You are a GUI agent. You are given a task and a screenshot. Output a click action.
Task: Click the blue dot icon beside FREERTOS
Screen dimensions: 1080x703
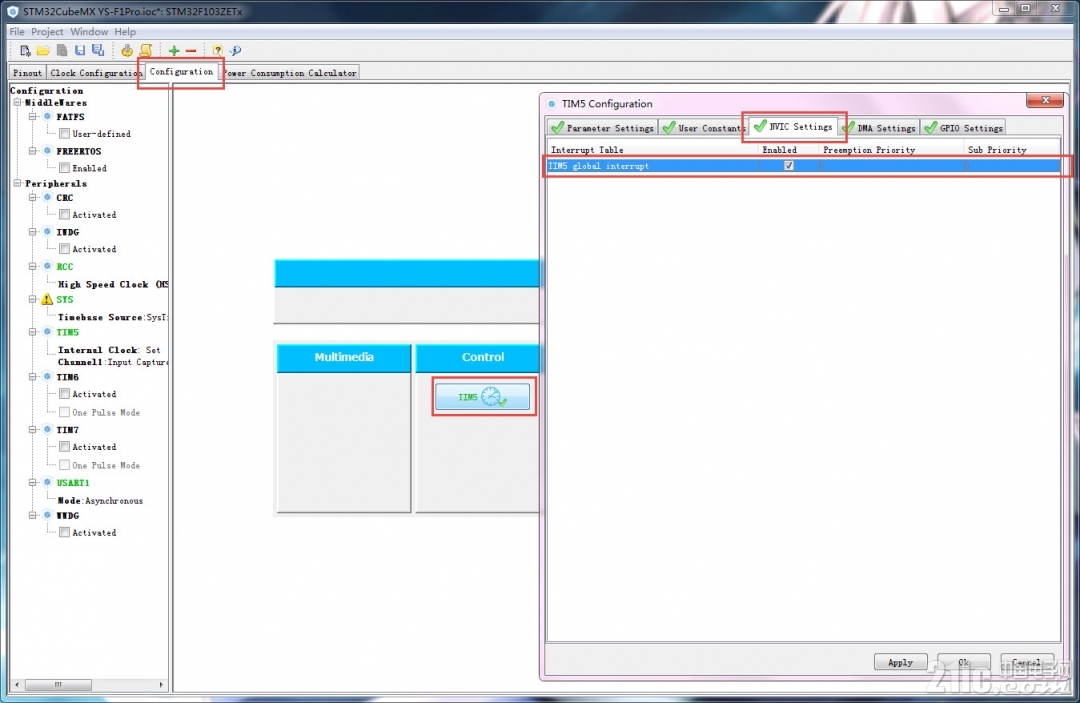click(48, 150)
